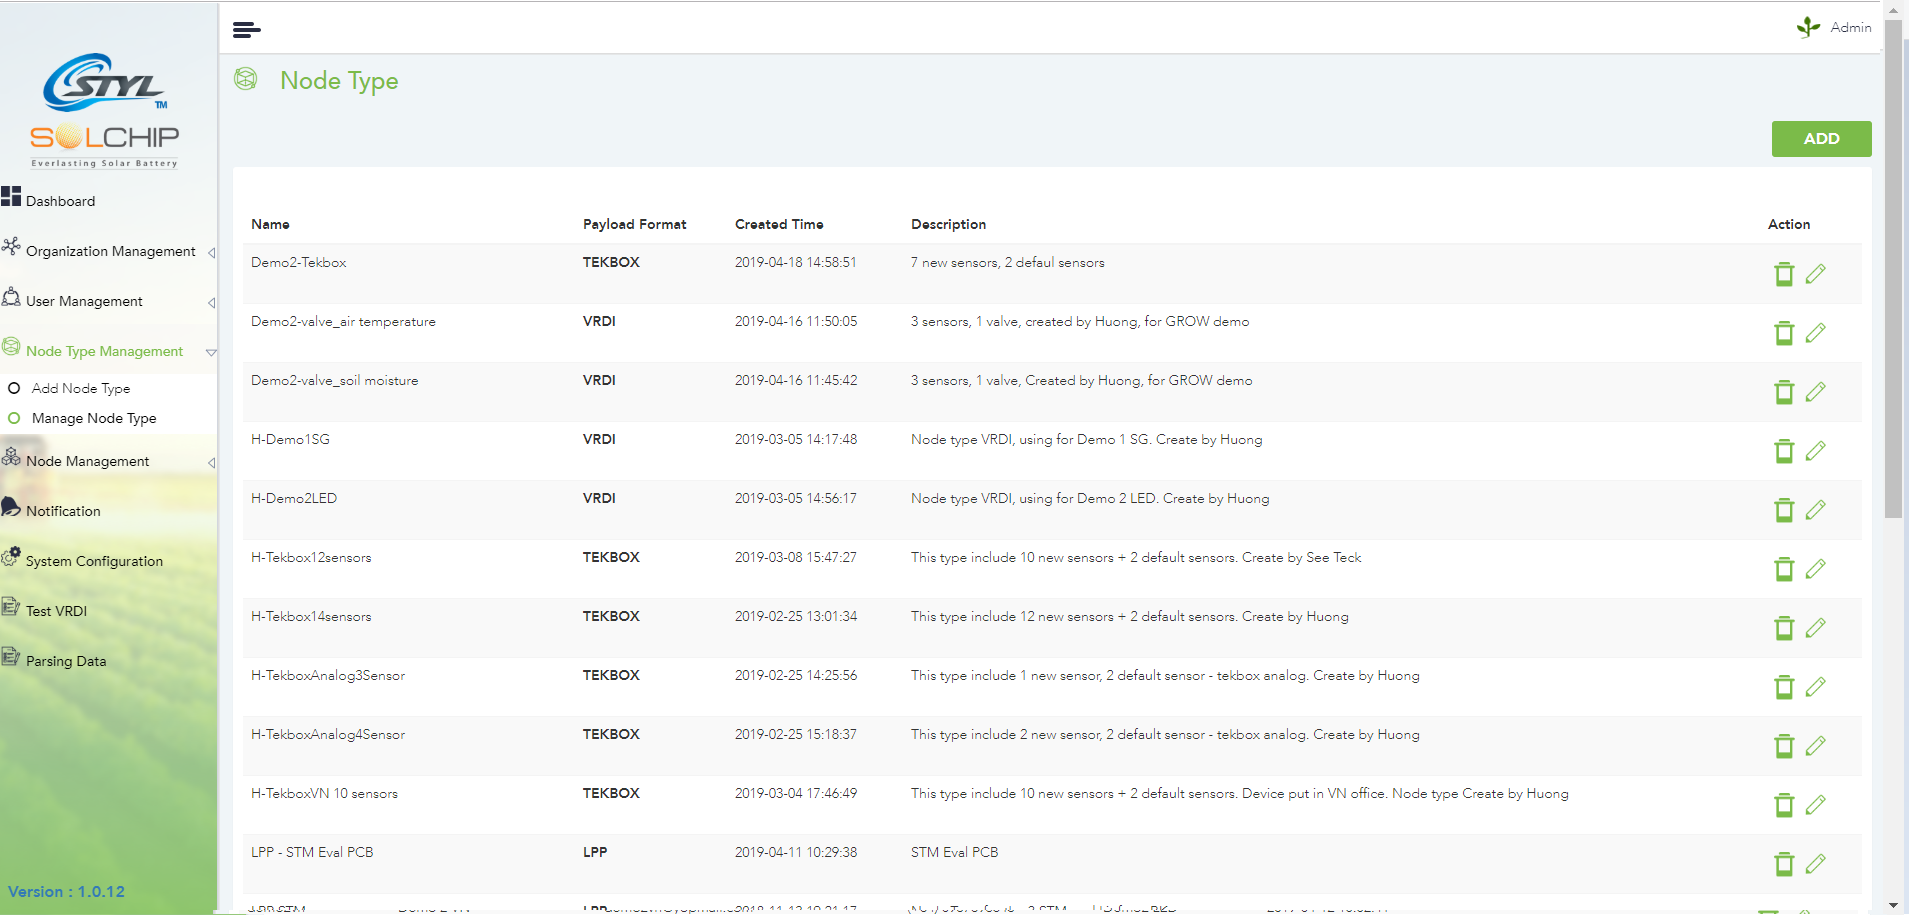Collapse the Node Type Management section arrow

pos(211,352)
